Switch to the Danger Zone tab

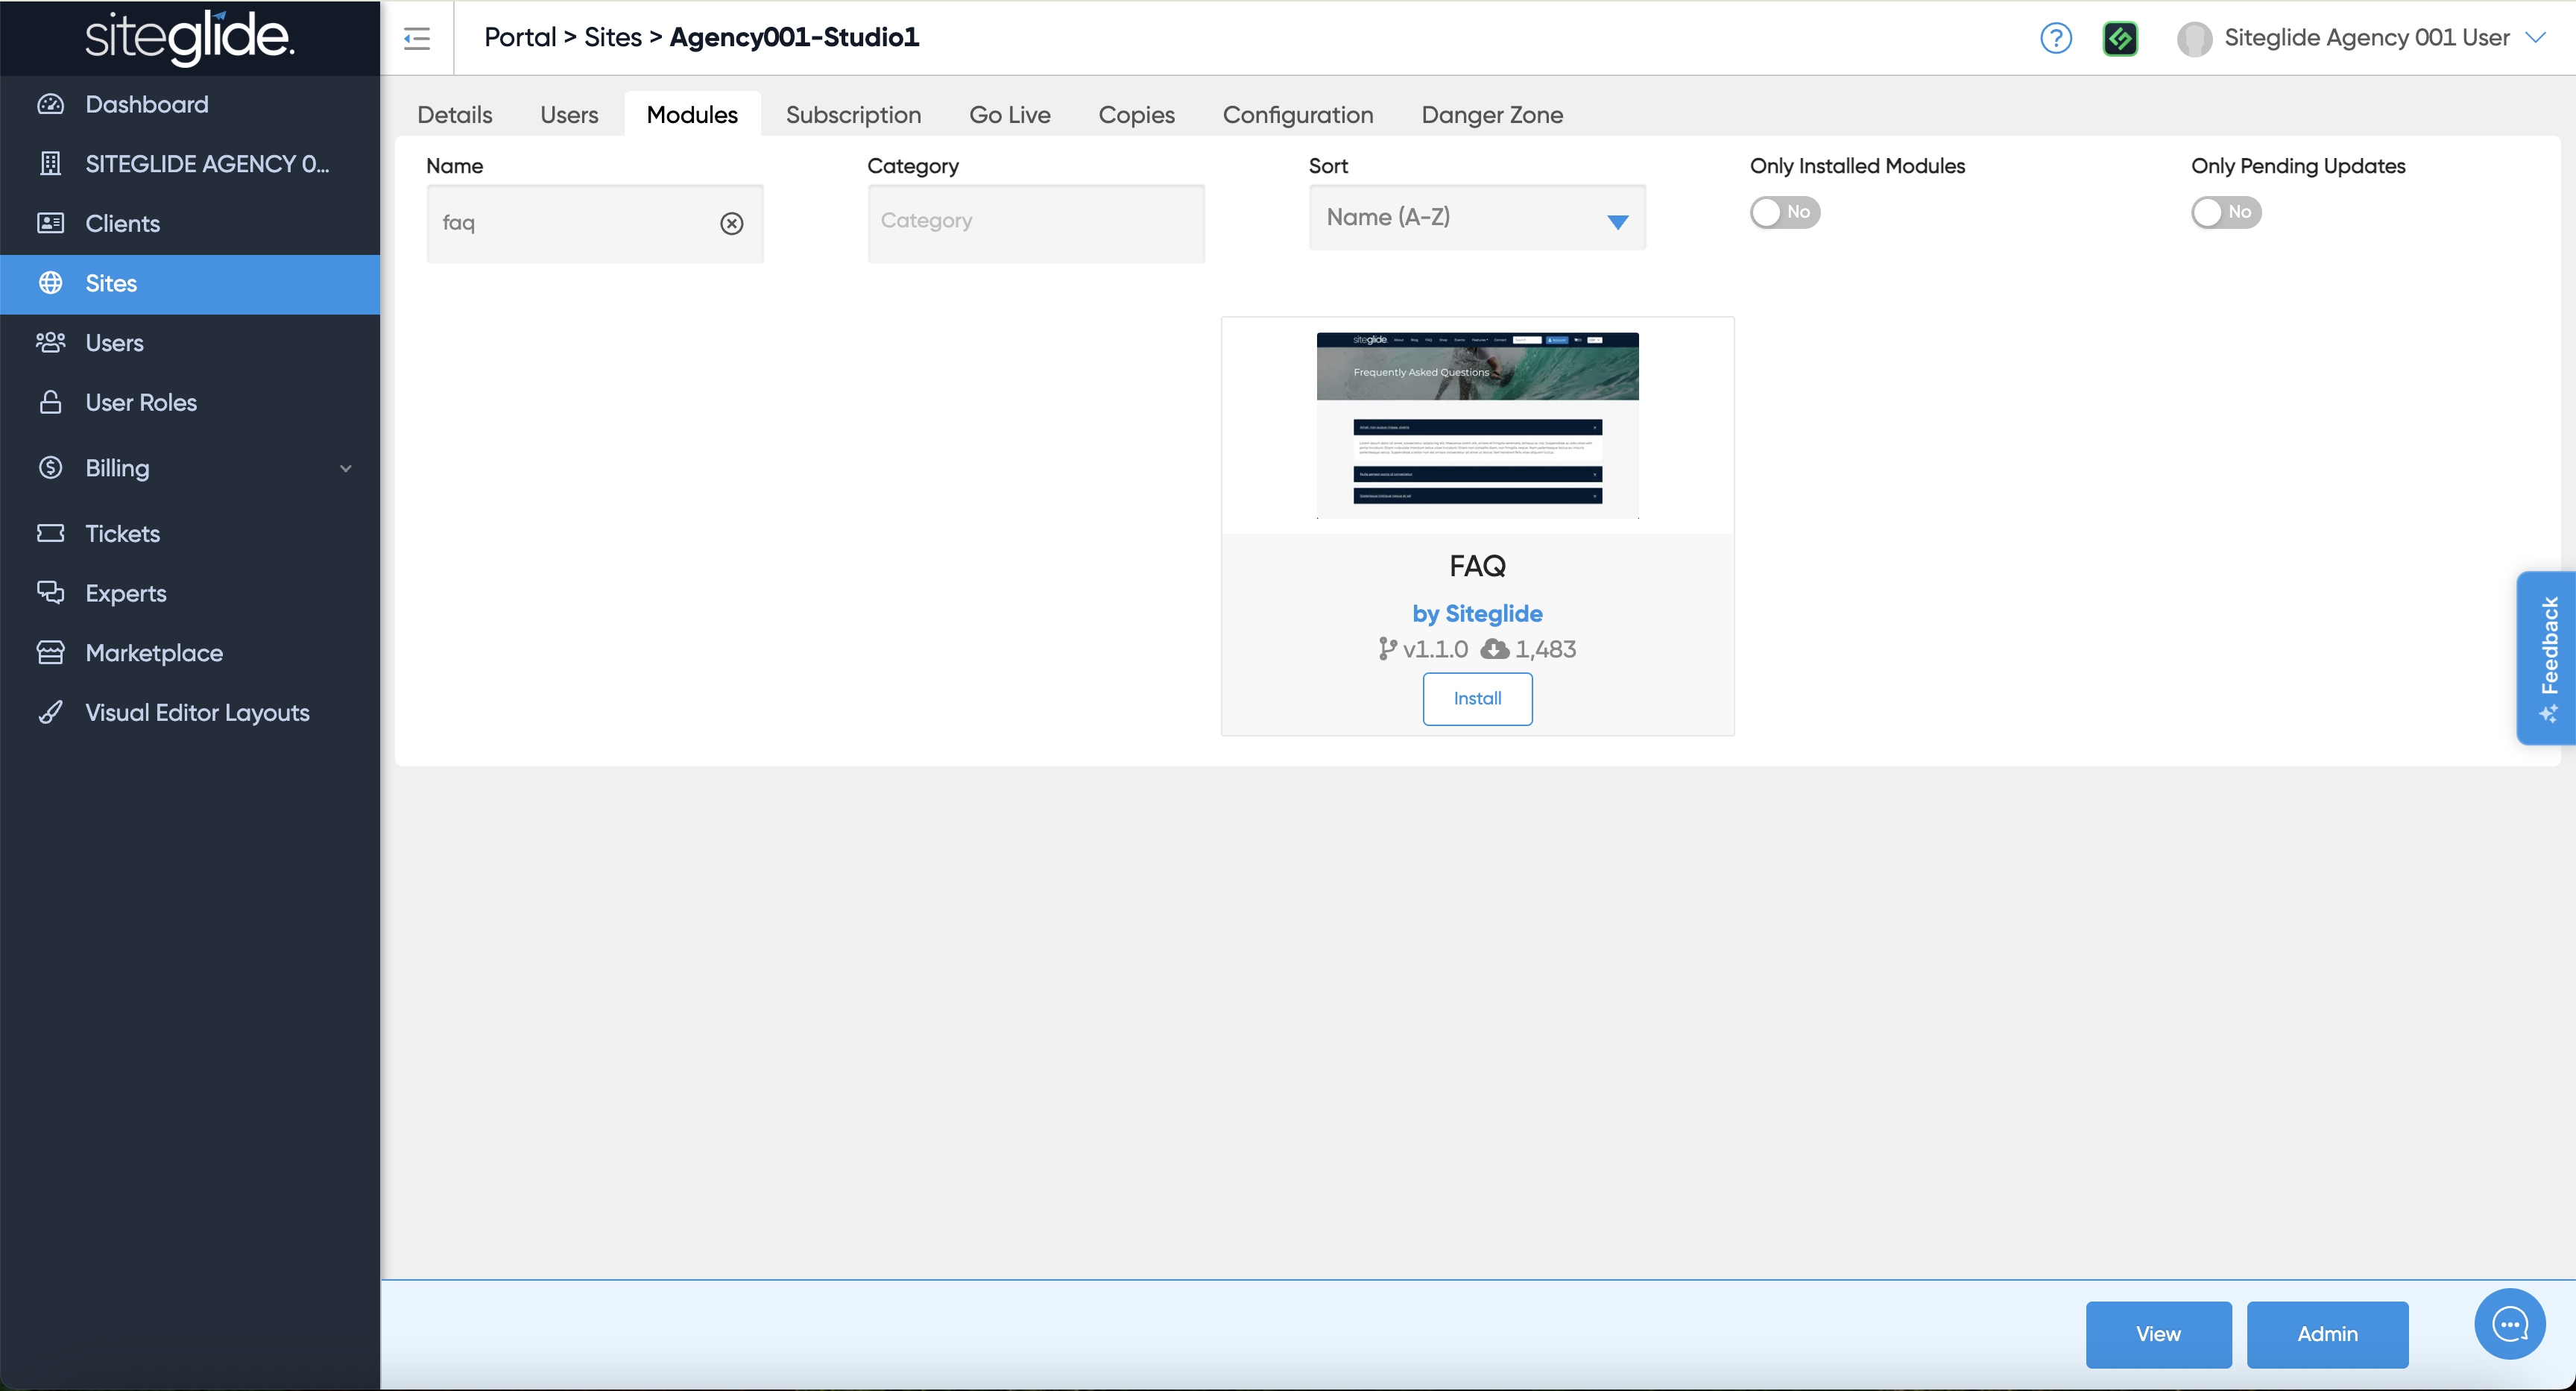click(x=1491, y=115)
